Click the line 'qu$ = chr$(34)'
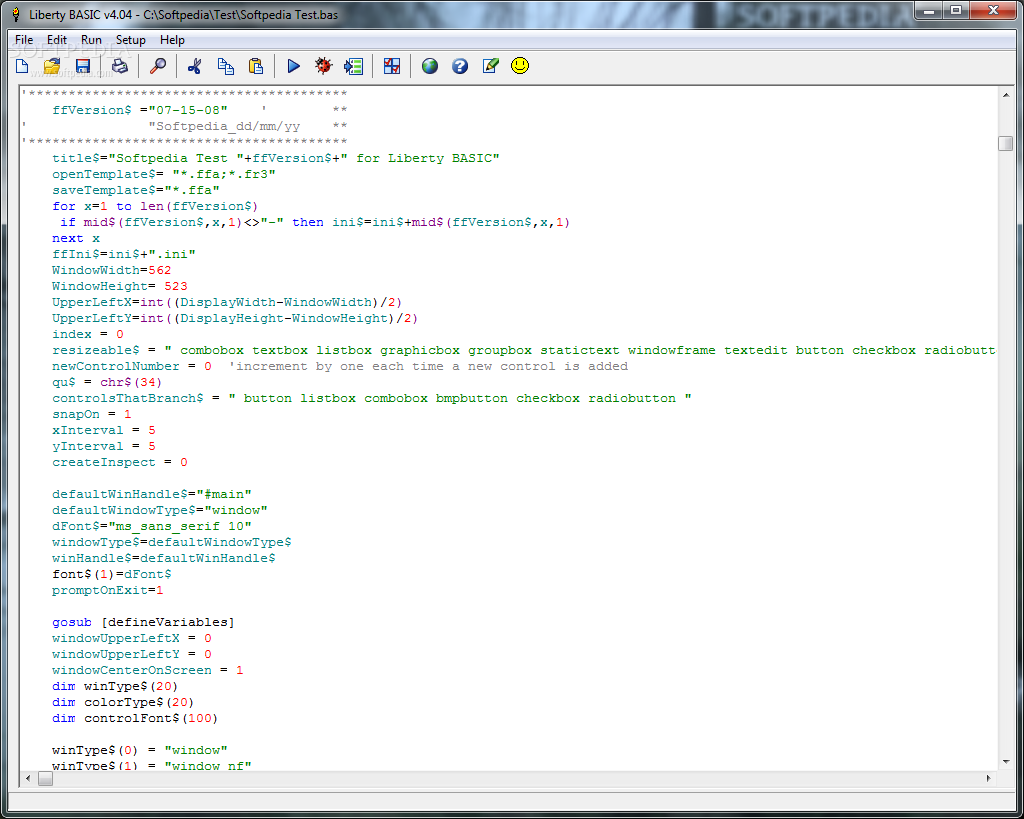This screenshot has height=819, width=1024. 107,382
